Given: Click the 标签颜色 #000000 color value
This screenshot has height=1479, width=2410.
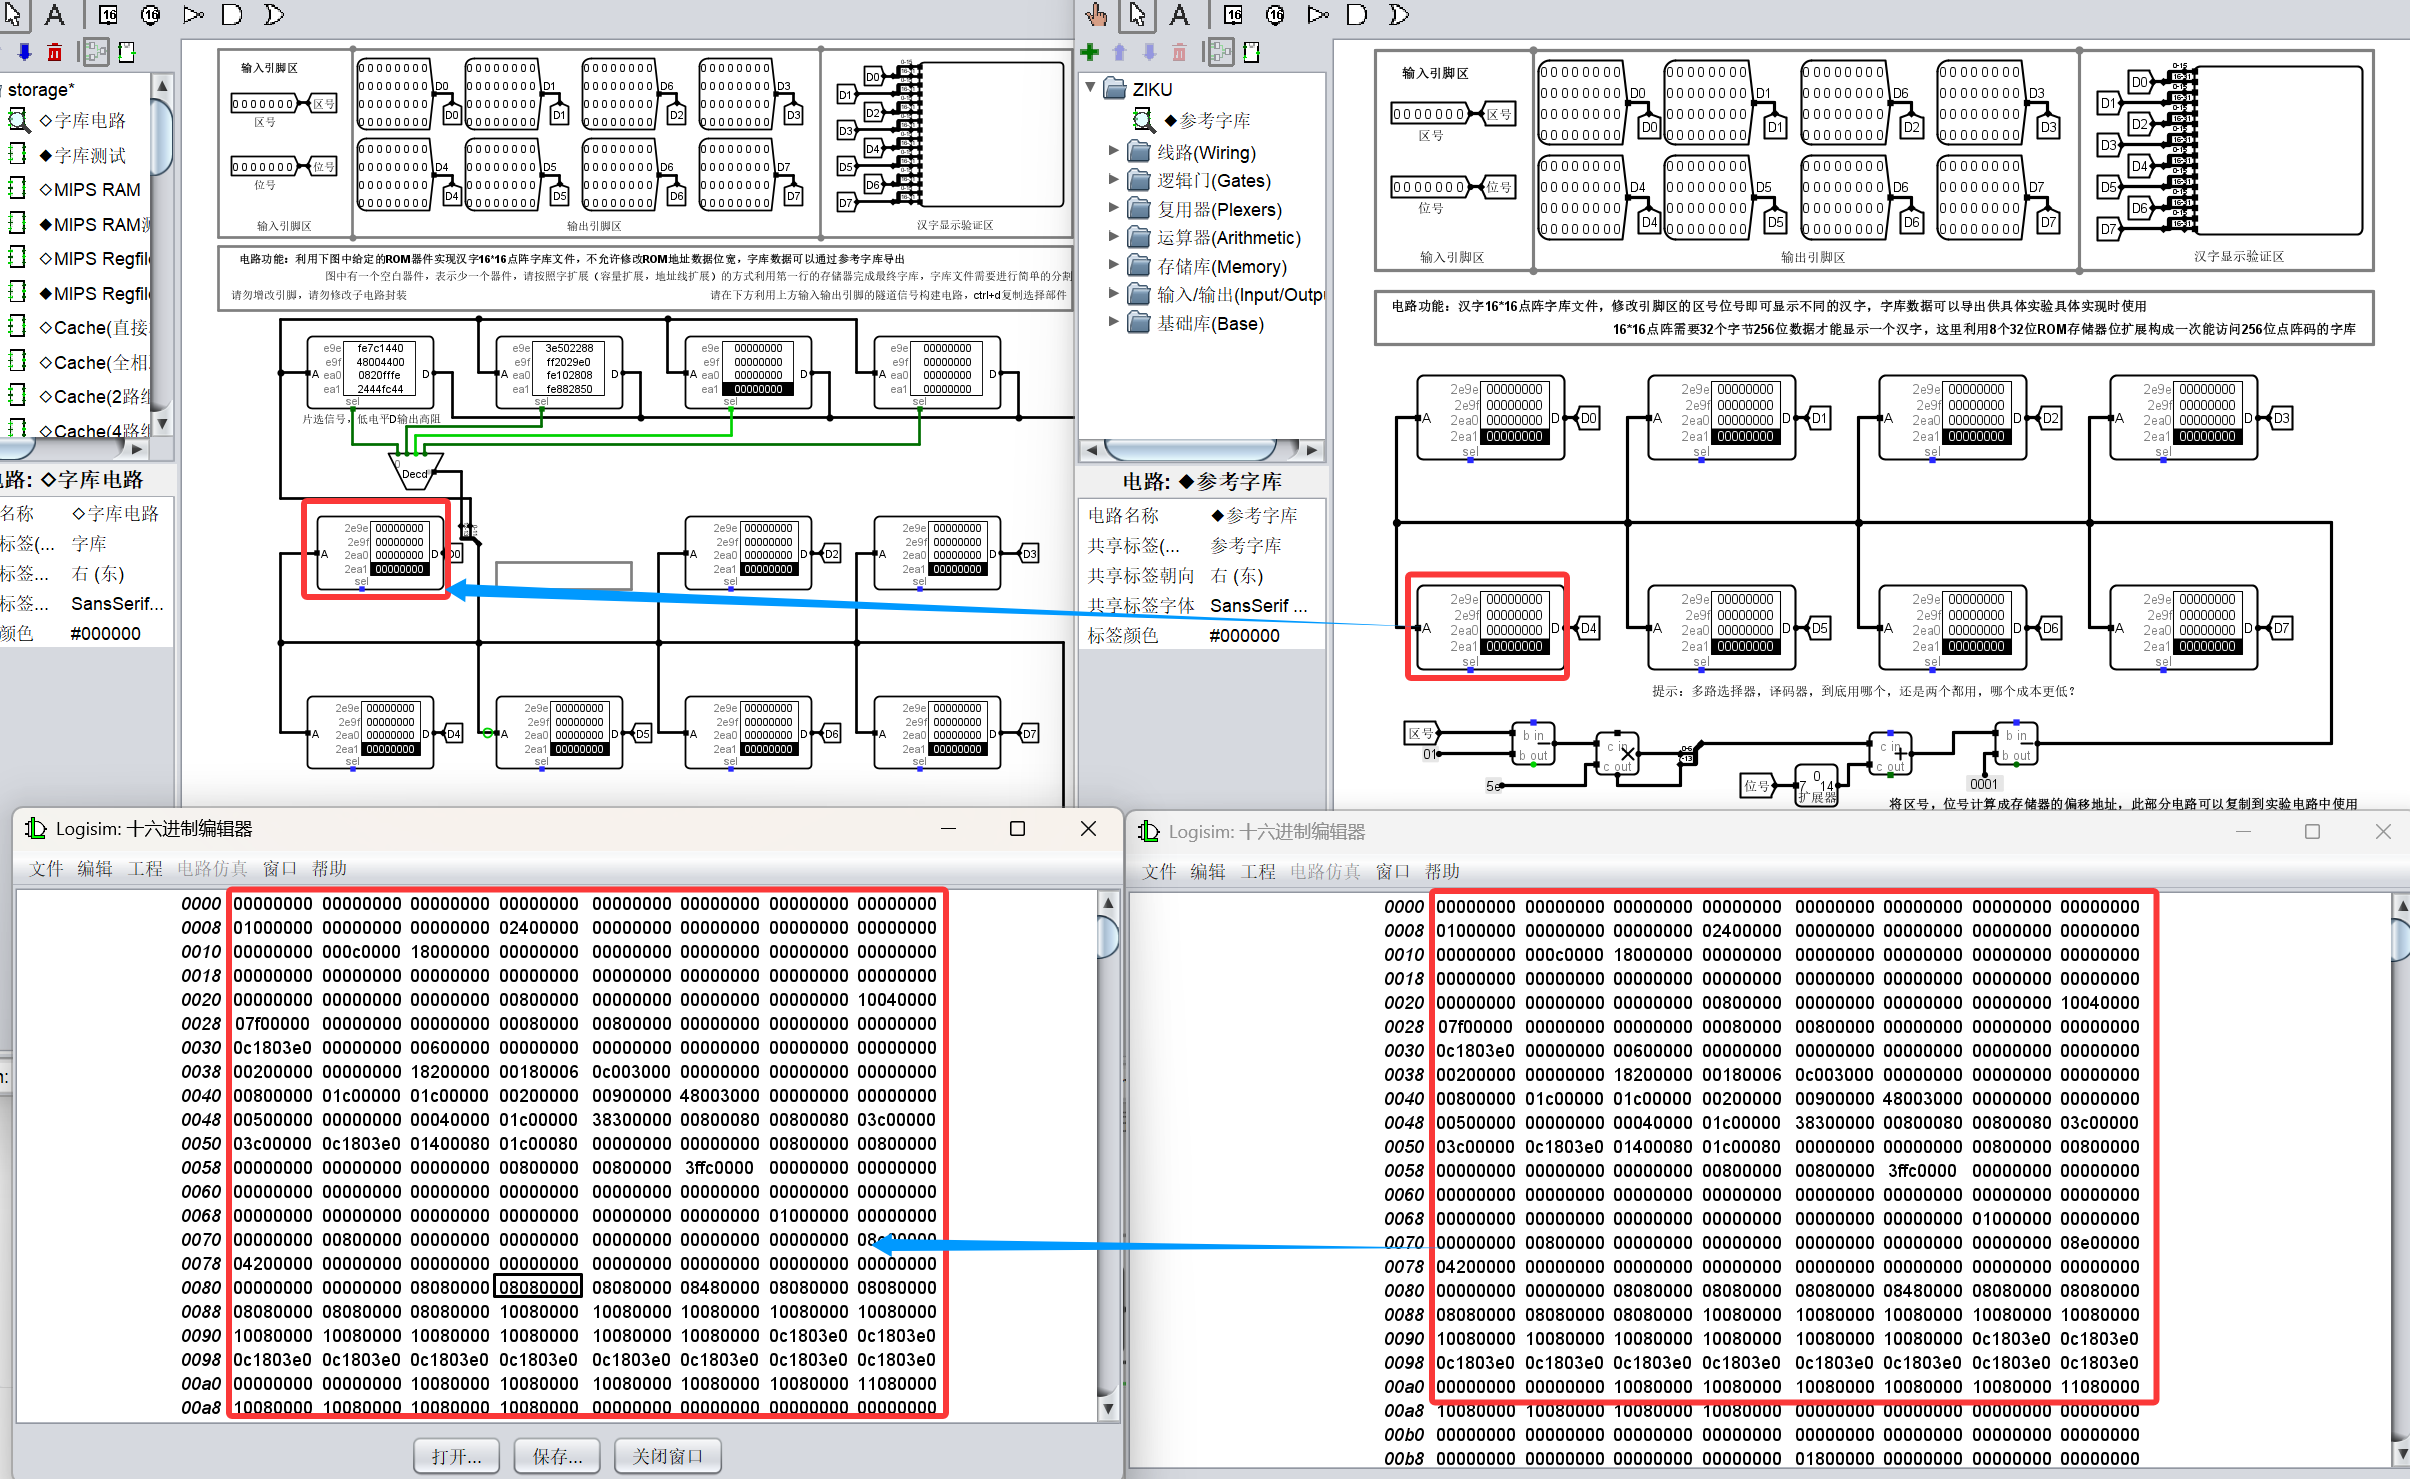Looking at the screenshot, I should pyautogui.click(x=1244, y=636).
